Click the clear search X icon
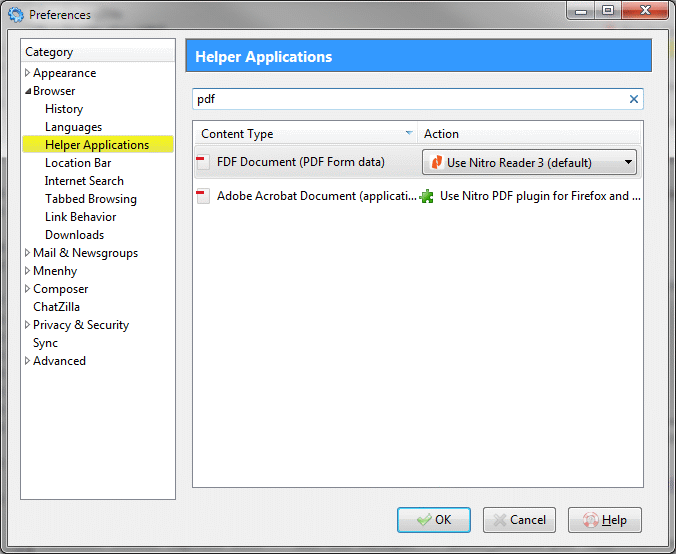 coord(633,99)
